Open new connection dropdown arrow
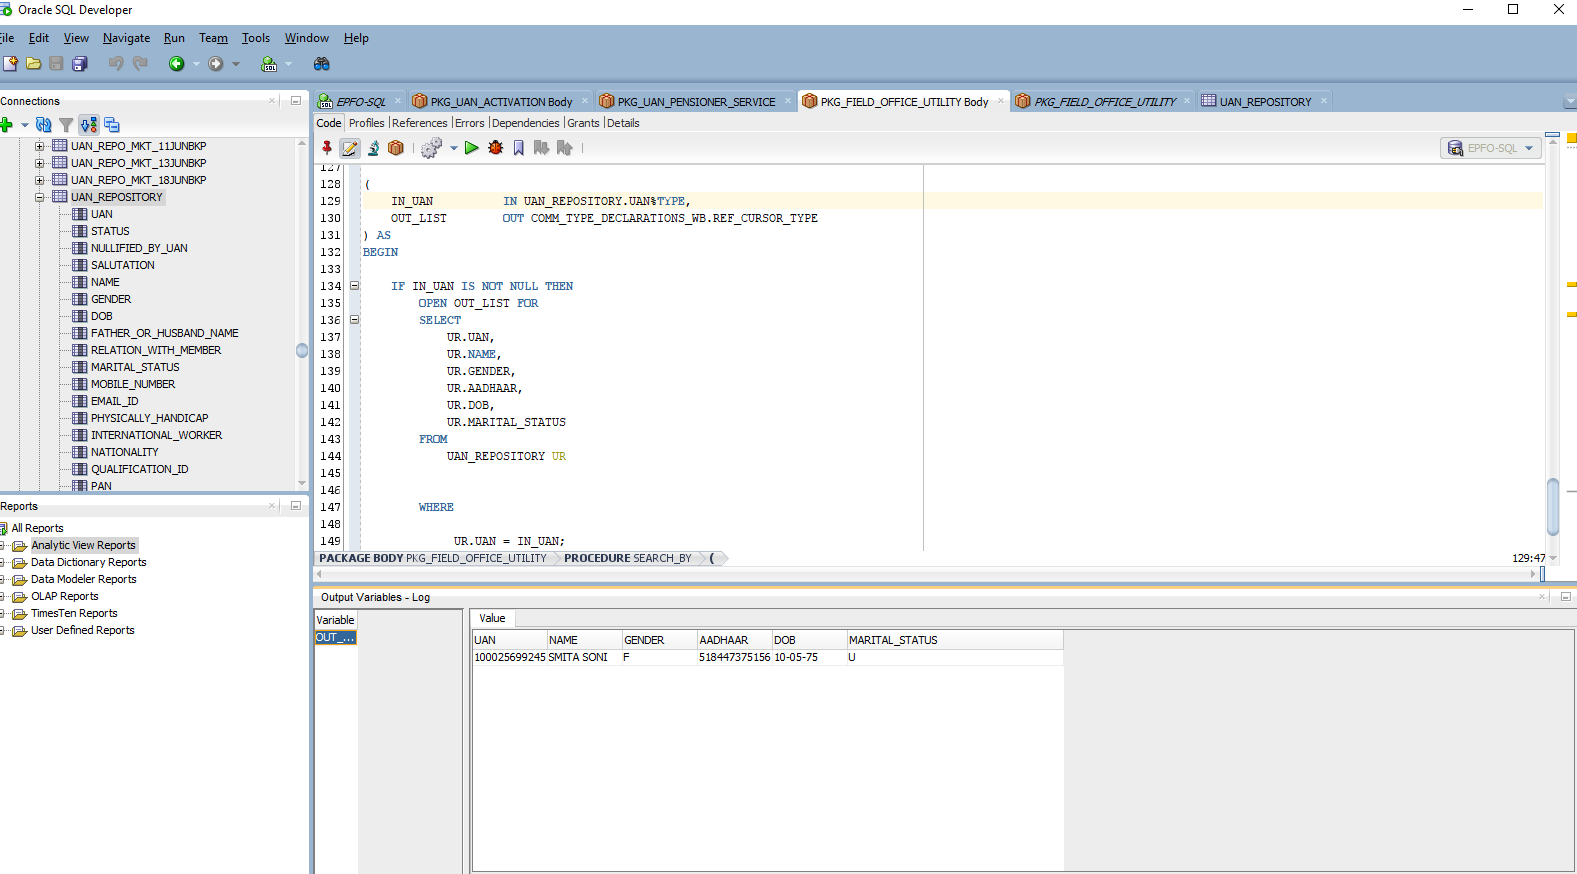Image resolution: width=1577 pixels, height=874 pixels. (x=25, y=125)
